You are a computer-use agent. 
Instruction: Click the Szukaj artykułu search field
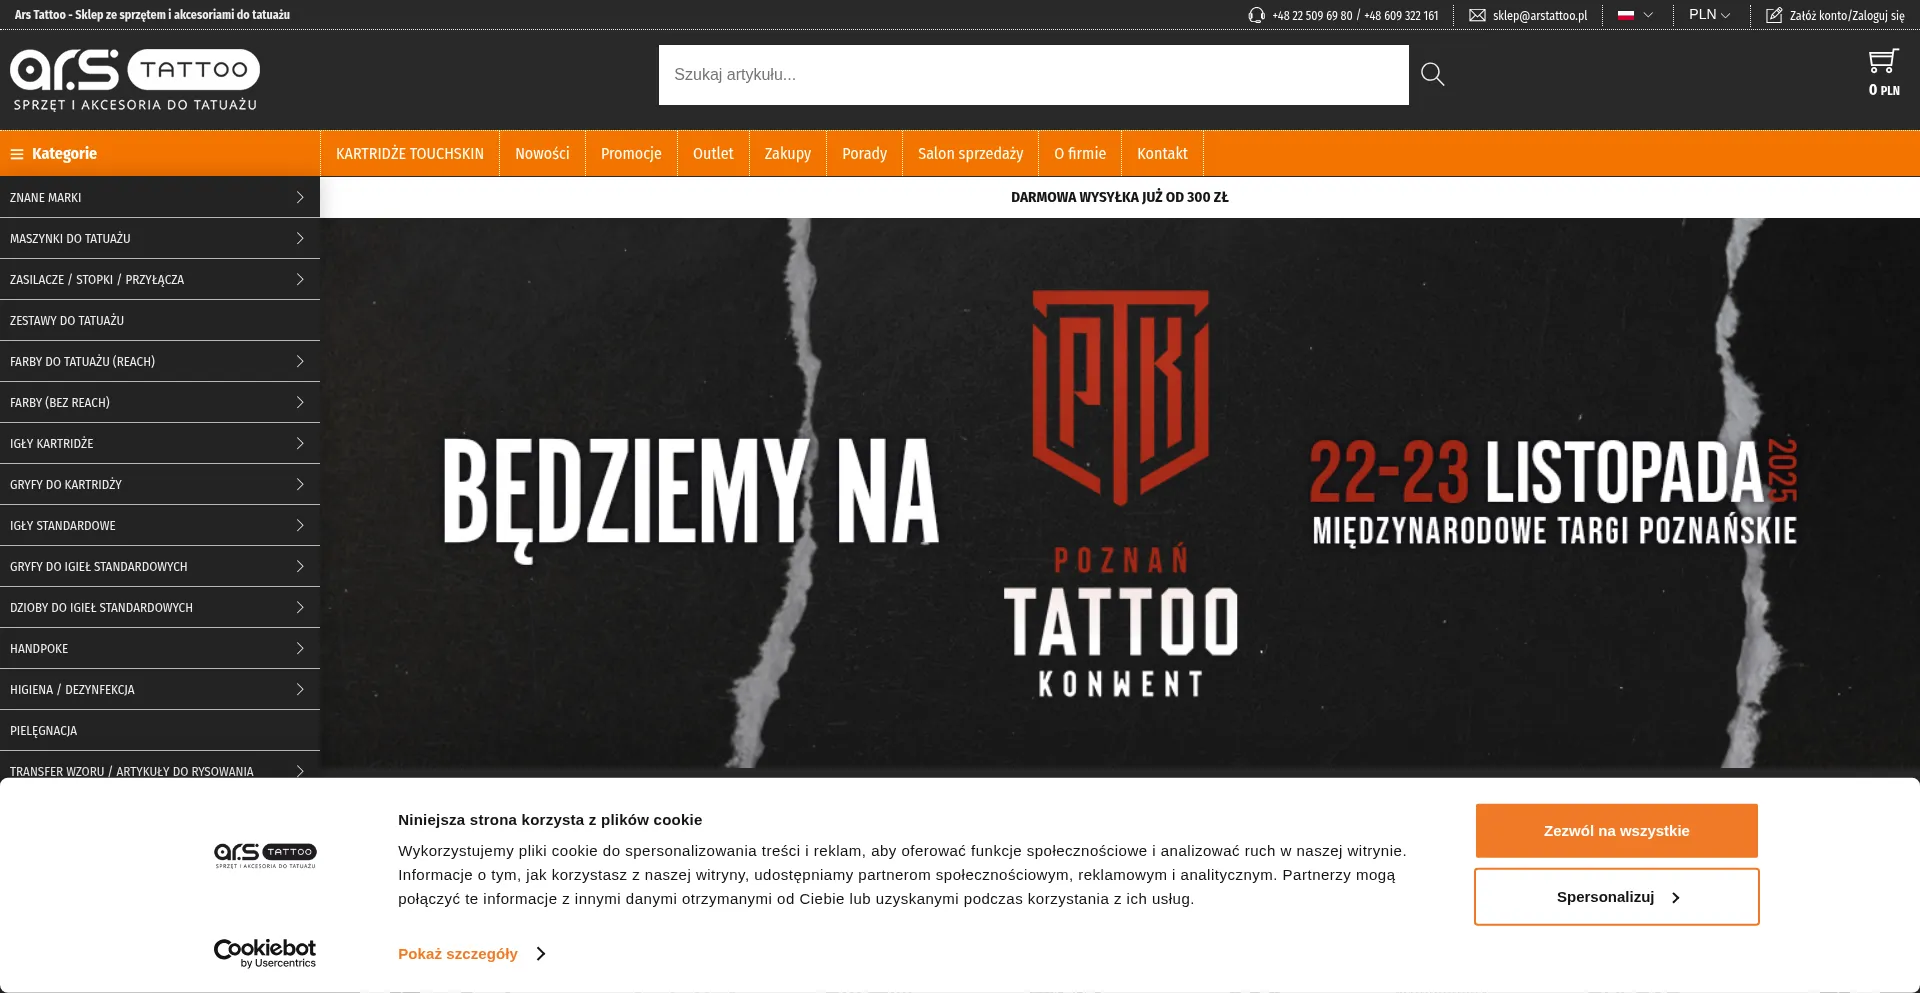pos(1034,75)
